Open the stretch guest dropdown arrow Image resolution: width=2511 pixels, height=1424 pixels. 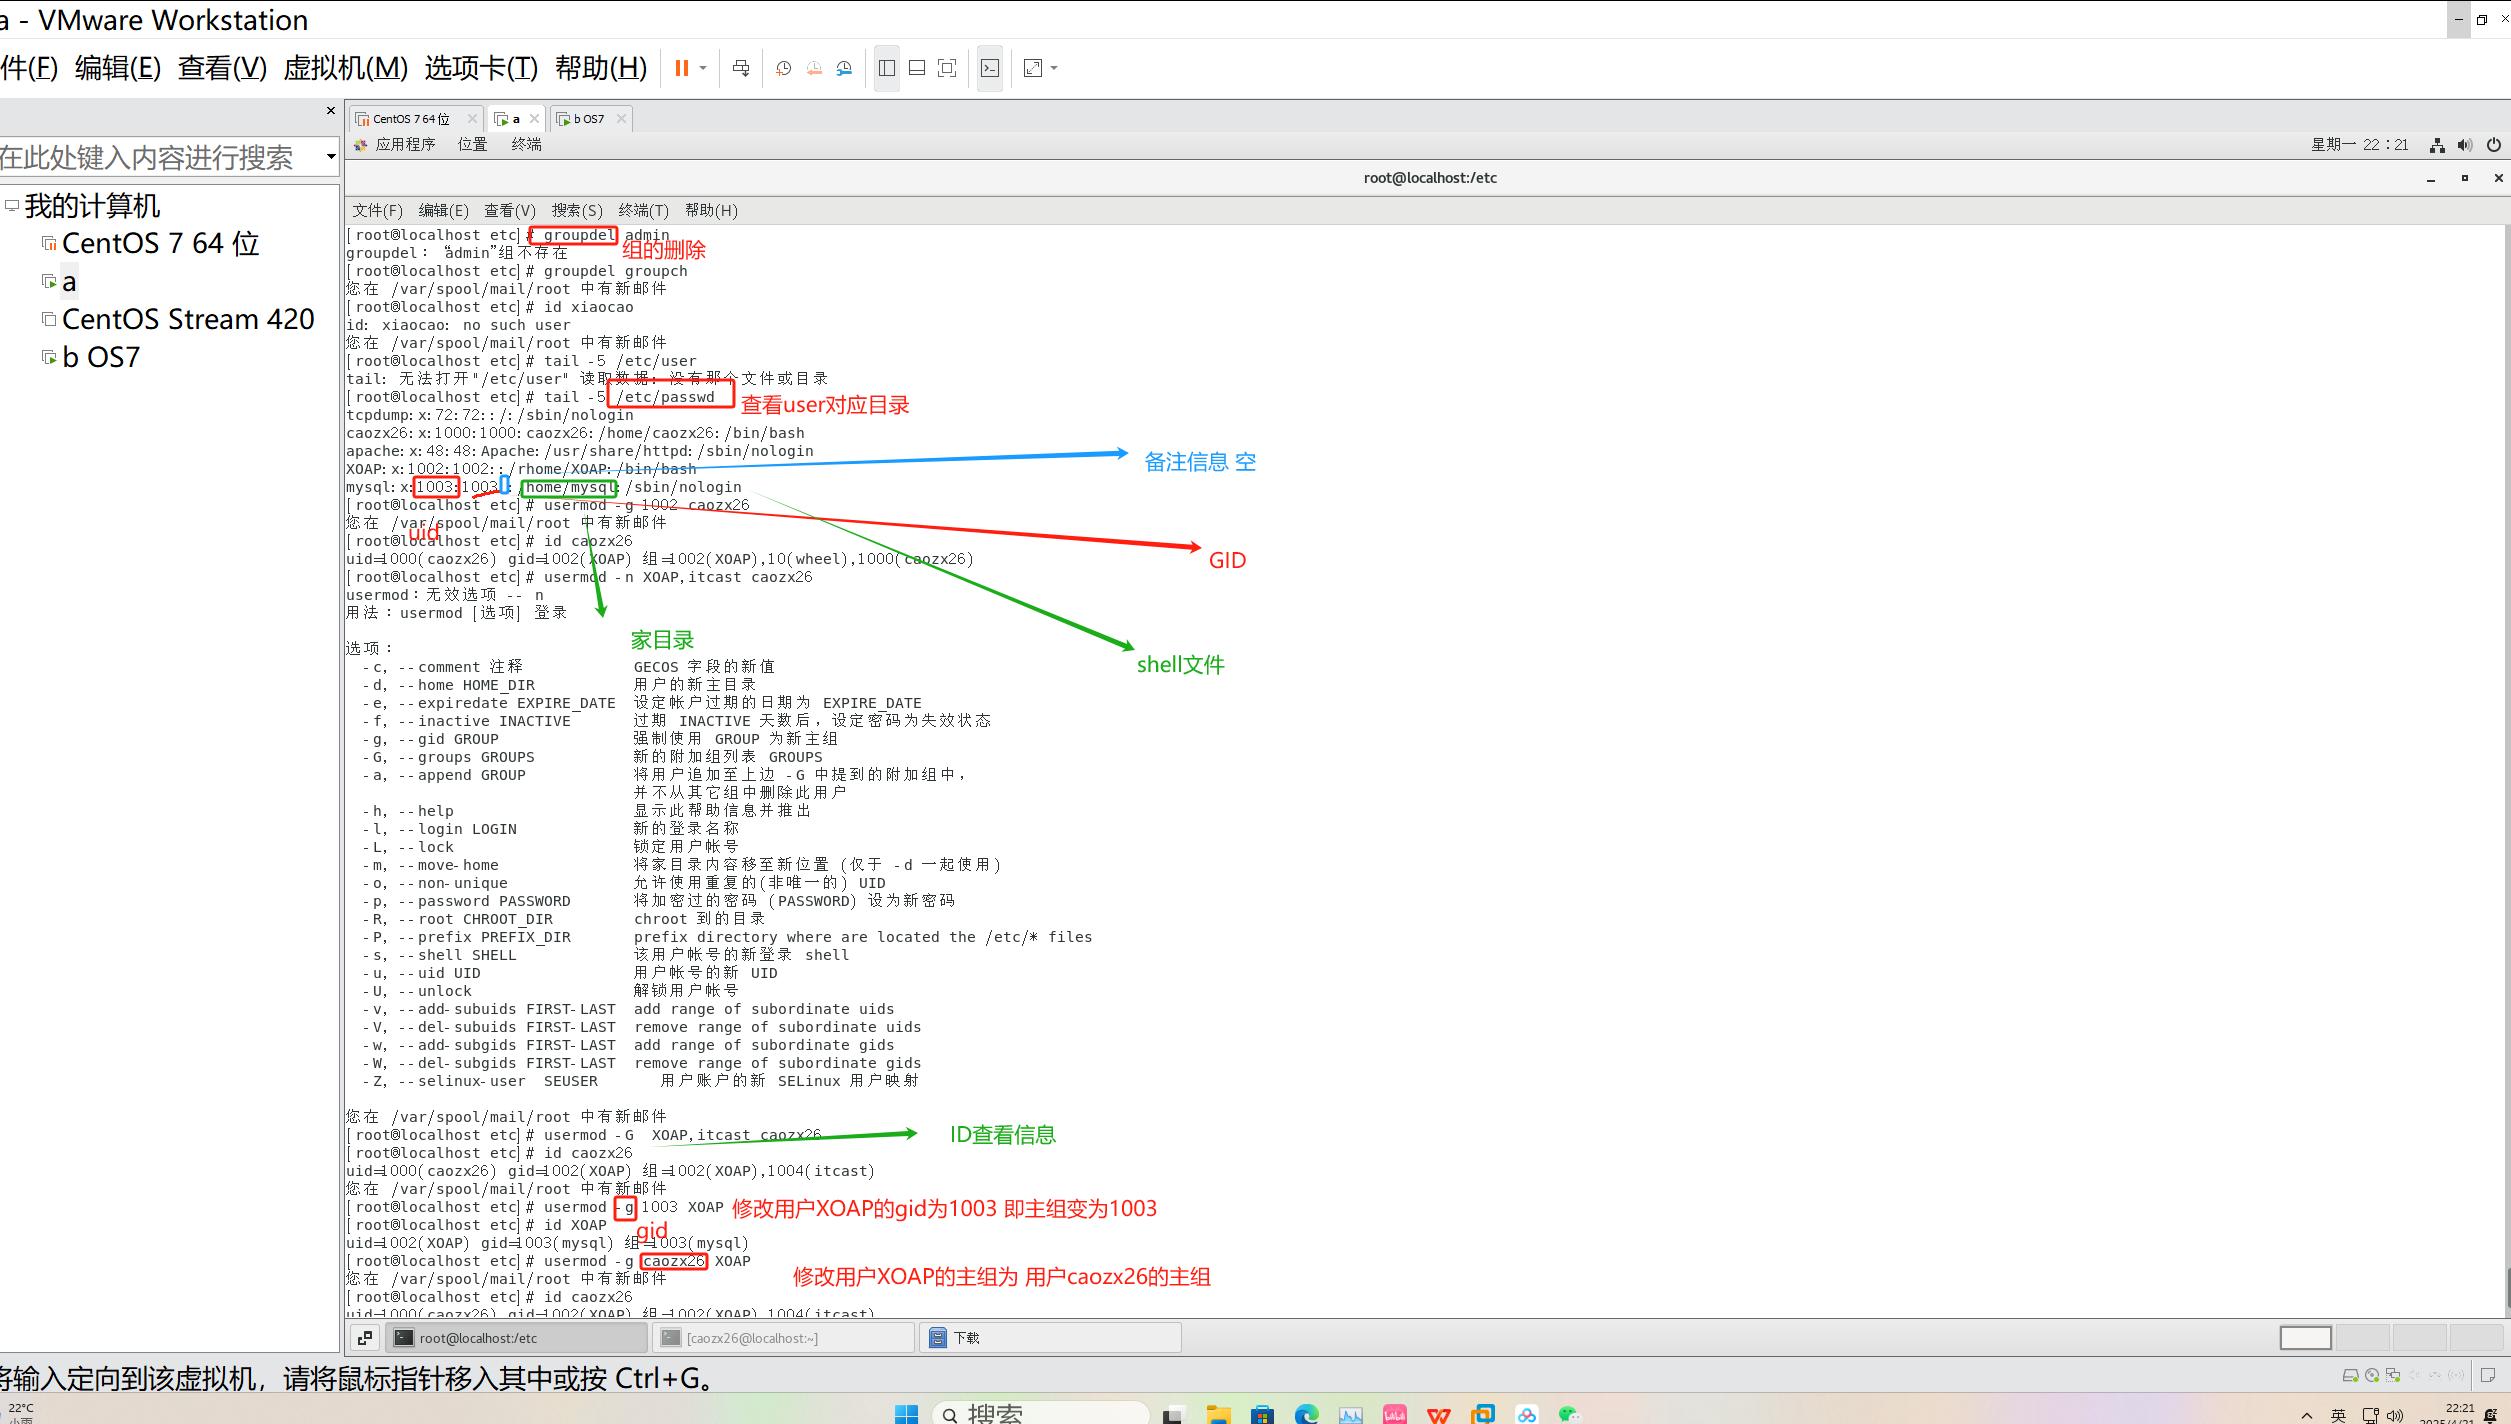[1055, 68]
